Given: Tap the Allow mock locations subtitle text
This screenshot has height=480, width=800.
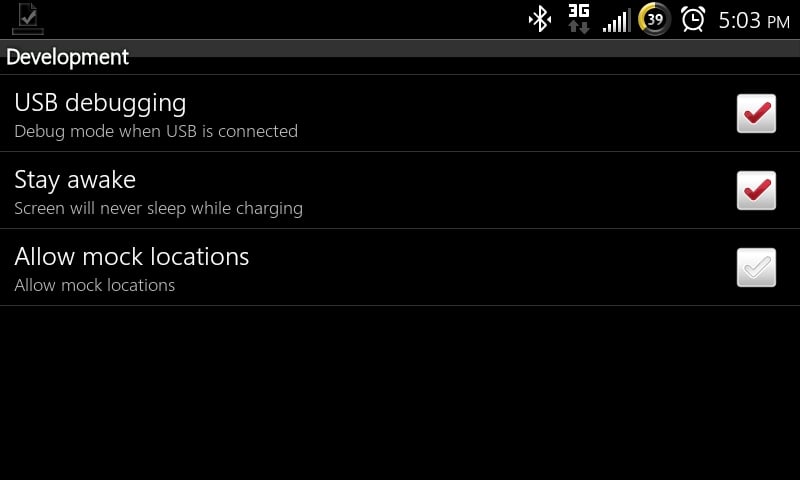Looking at the screenshot, I should [x=94, y=285].
